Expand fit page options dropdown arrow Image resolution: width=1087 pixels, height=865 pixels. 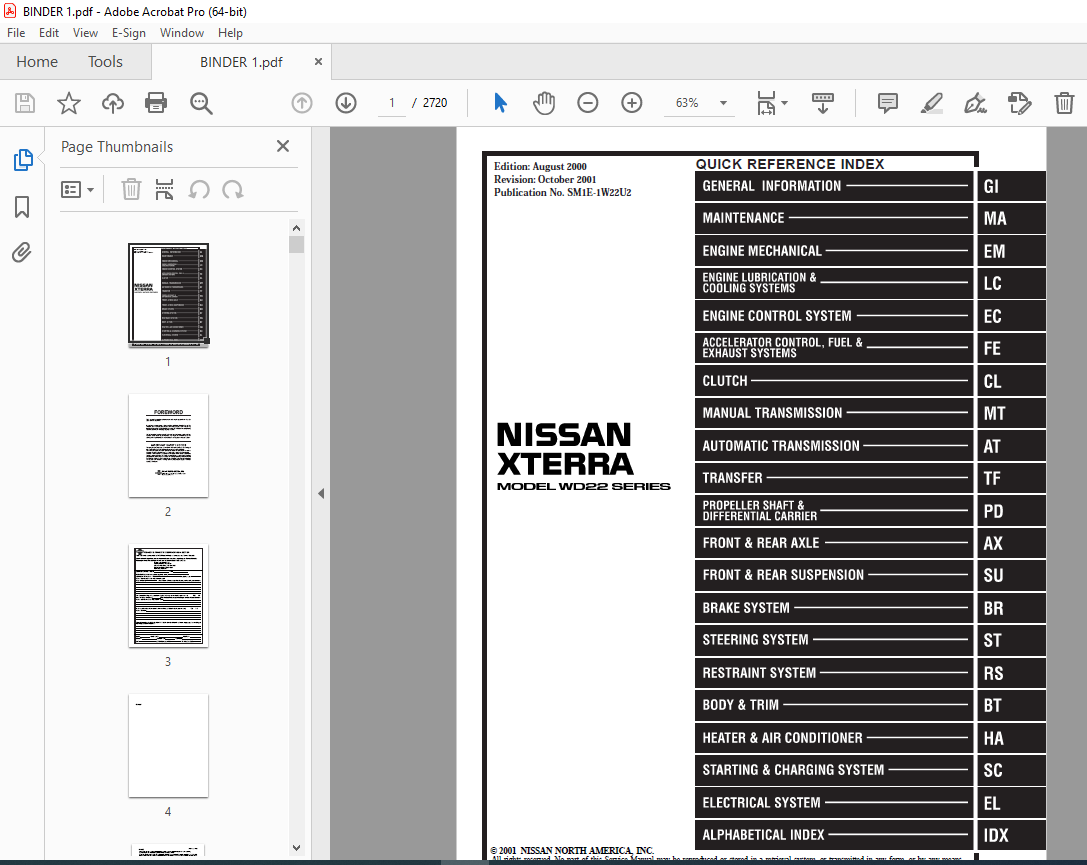coord(785,103)
